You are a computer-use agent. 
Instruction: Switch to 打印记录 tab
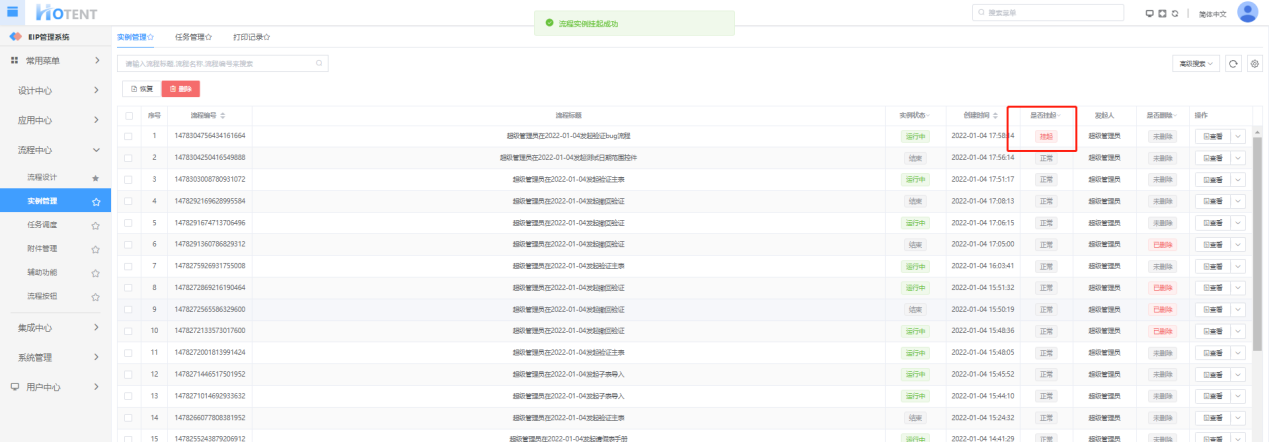coord(252,37)
